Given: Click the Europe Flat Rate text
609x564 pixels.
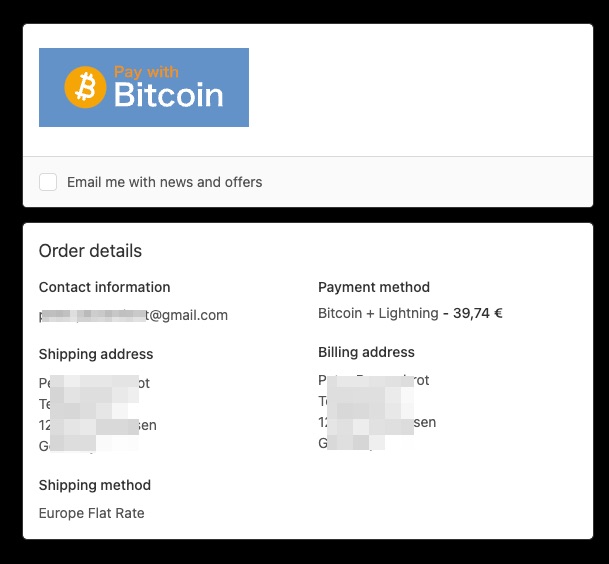Looking at the screenshot, I should click(92, 513).
